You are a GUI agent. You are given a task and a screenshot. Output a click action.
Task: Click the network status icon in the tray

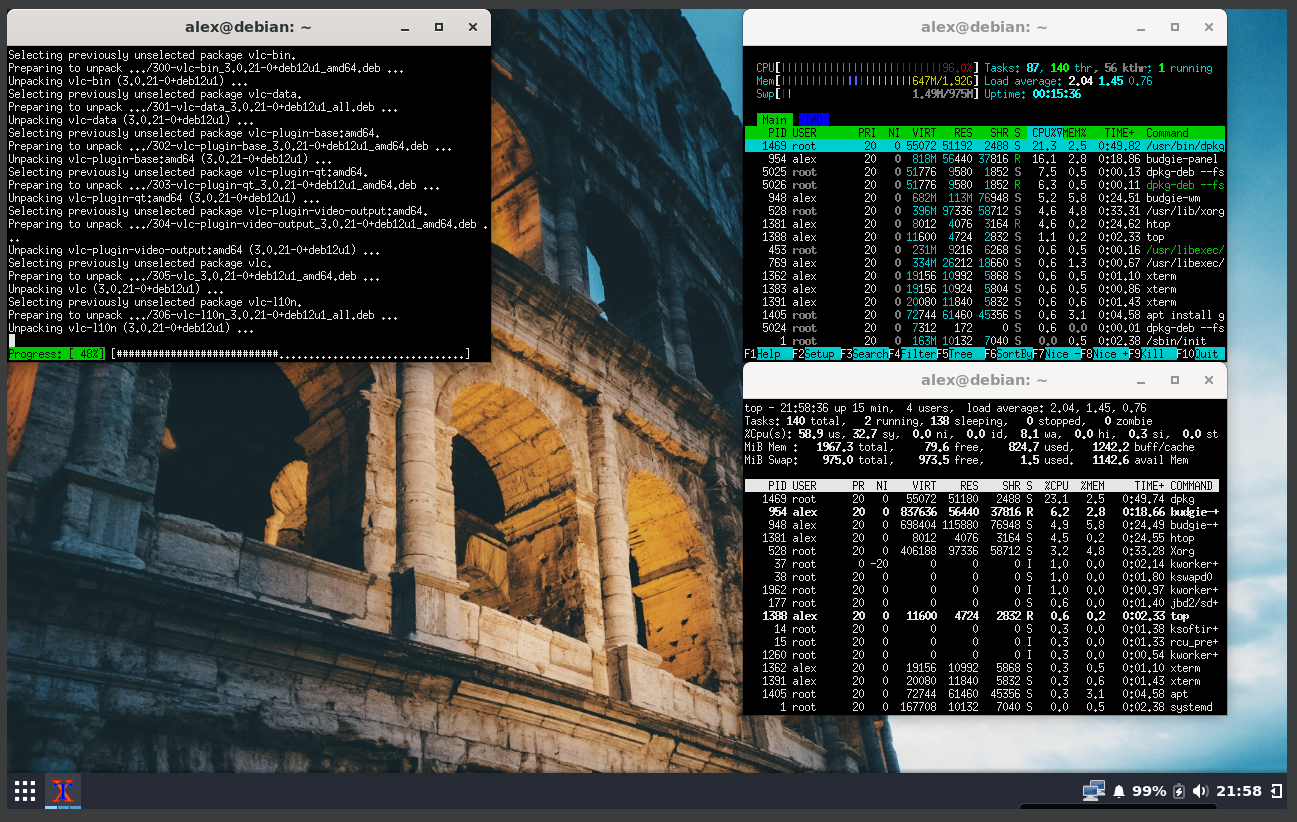point(1094,790)
